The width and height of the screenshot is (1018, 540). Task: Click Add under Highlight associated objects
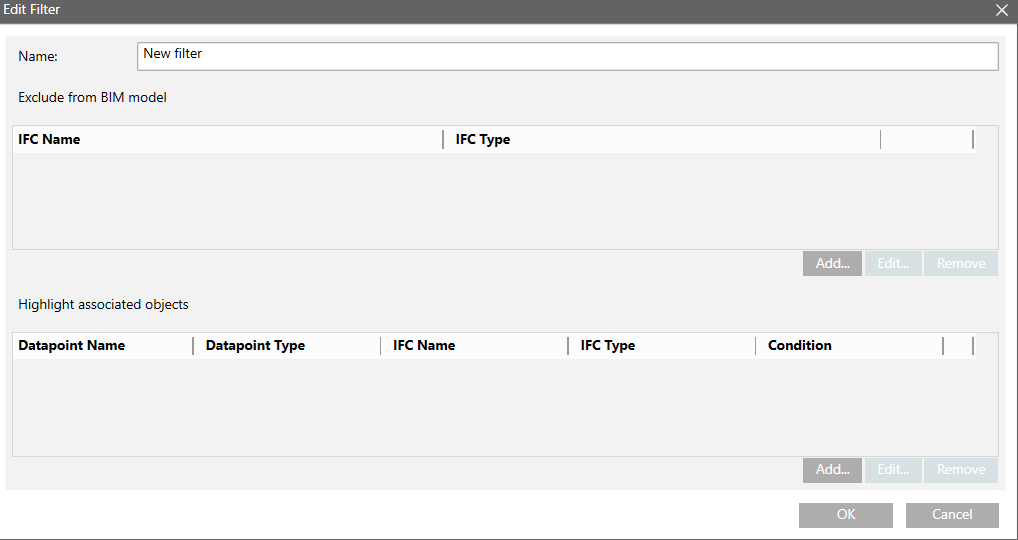832,470
